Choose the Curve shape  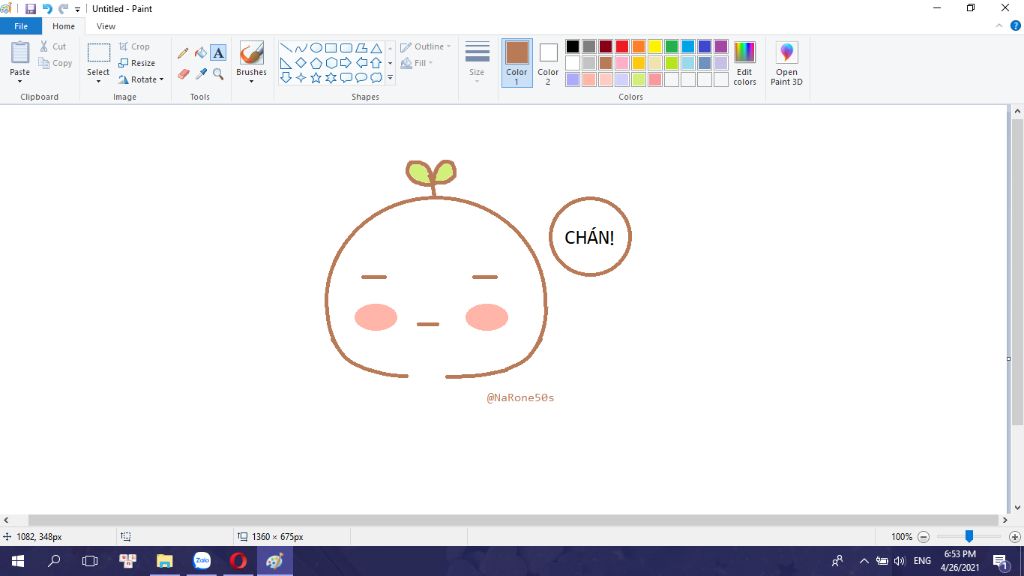tap(300, 48)
